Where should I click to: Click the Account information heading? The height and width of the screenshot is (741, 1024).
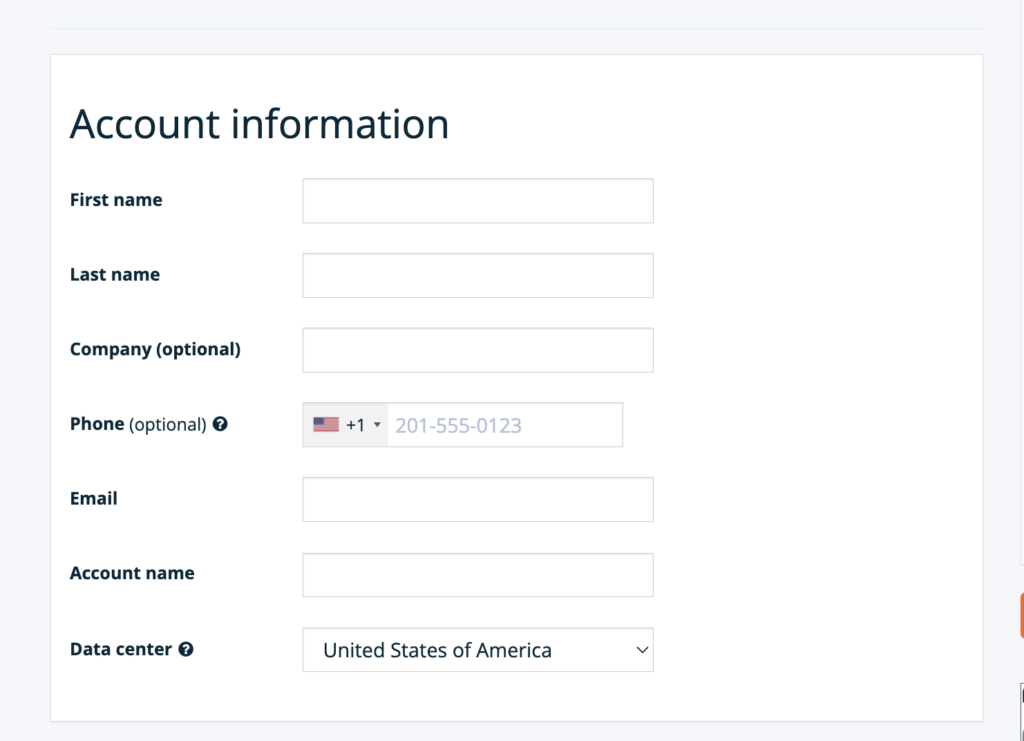pos(258,122)
